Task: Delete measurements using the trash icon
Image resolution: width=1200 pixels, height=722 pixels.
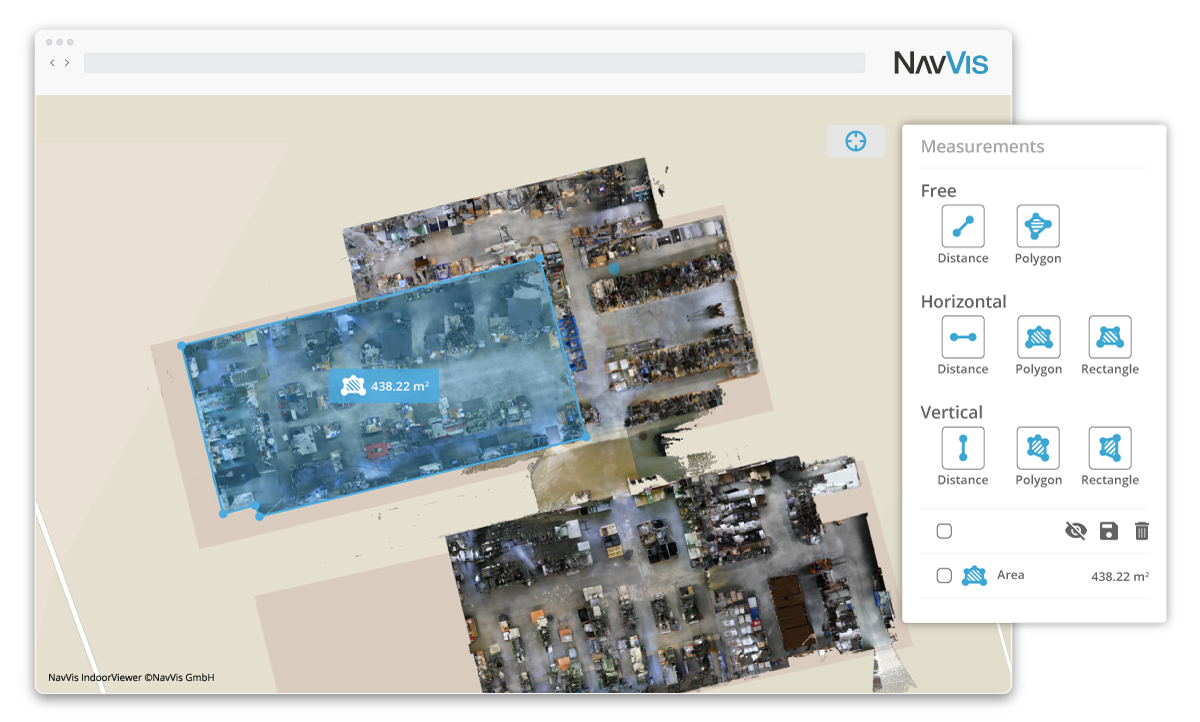Action: (x=1141, y=531)
